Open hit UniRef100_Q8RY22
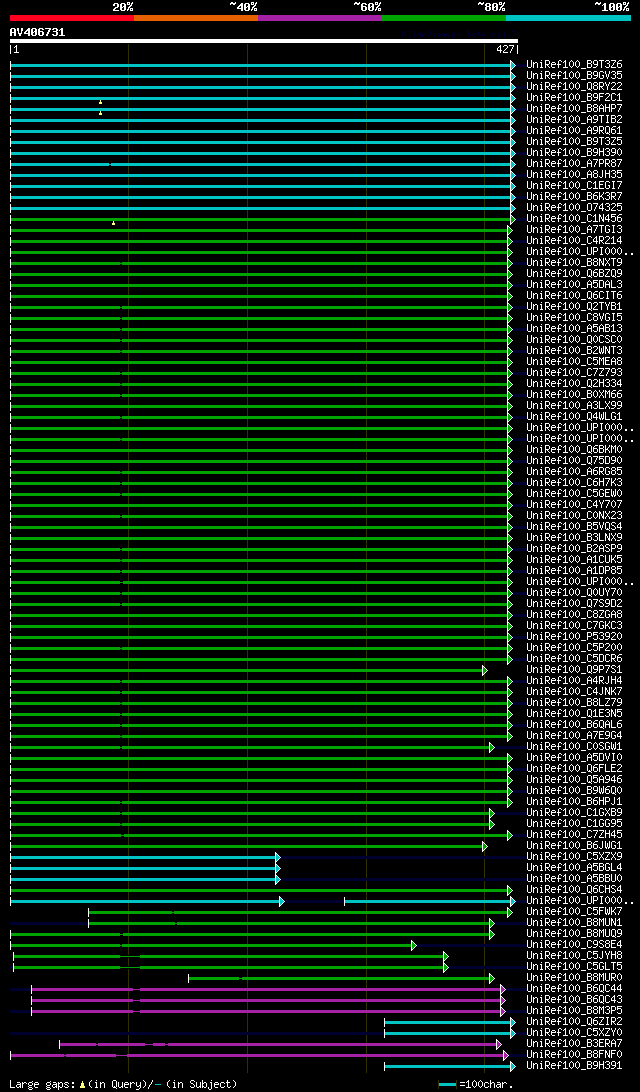The image size is (640, 1092). click(575, 86)
